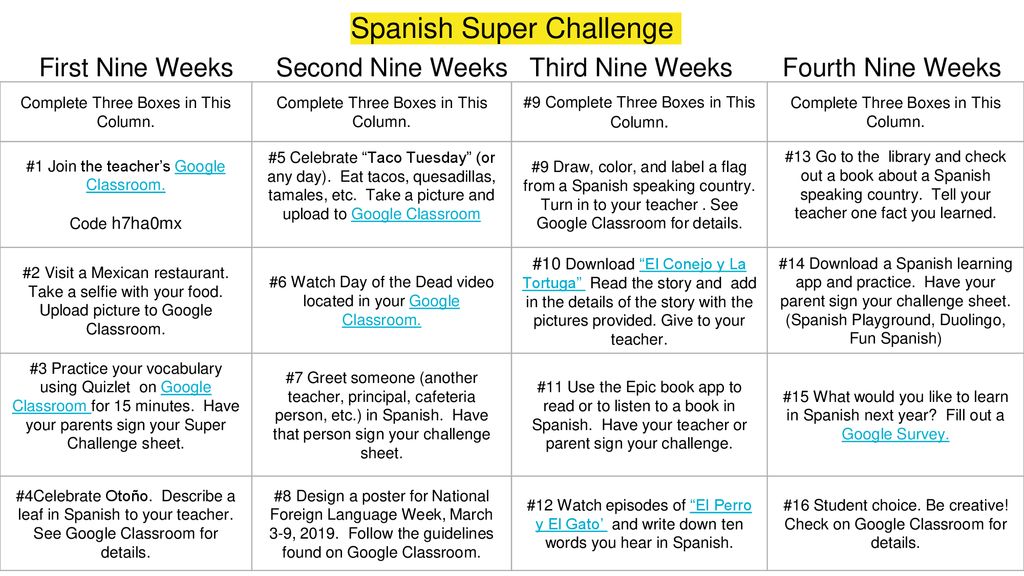Click box #4 Celebrate Otoño leaf activity

[x=126, y=524]
